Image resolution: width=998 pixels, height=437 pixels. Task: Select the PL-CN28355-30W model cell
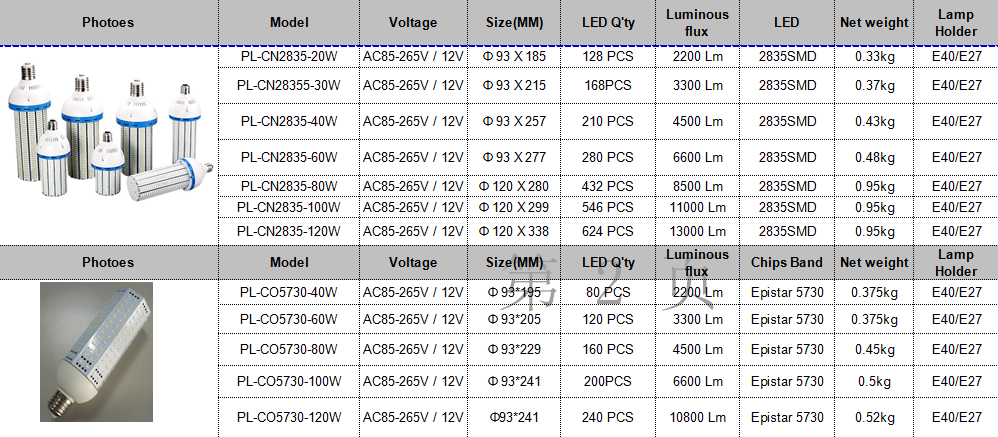pos(288,85)
